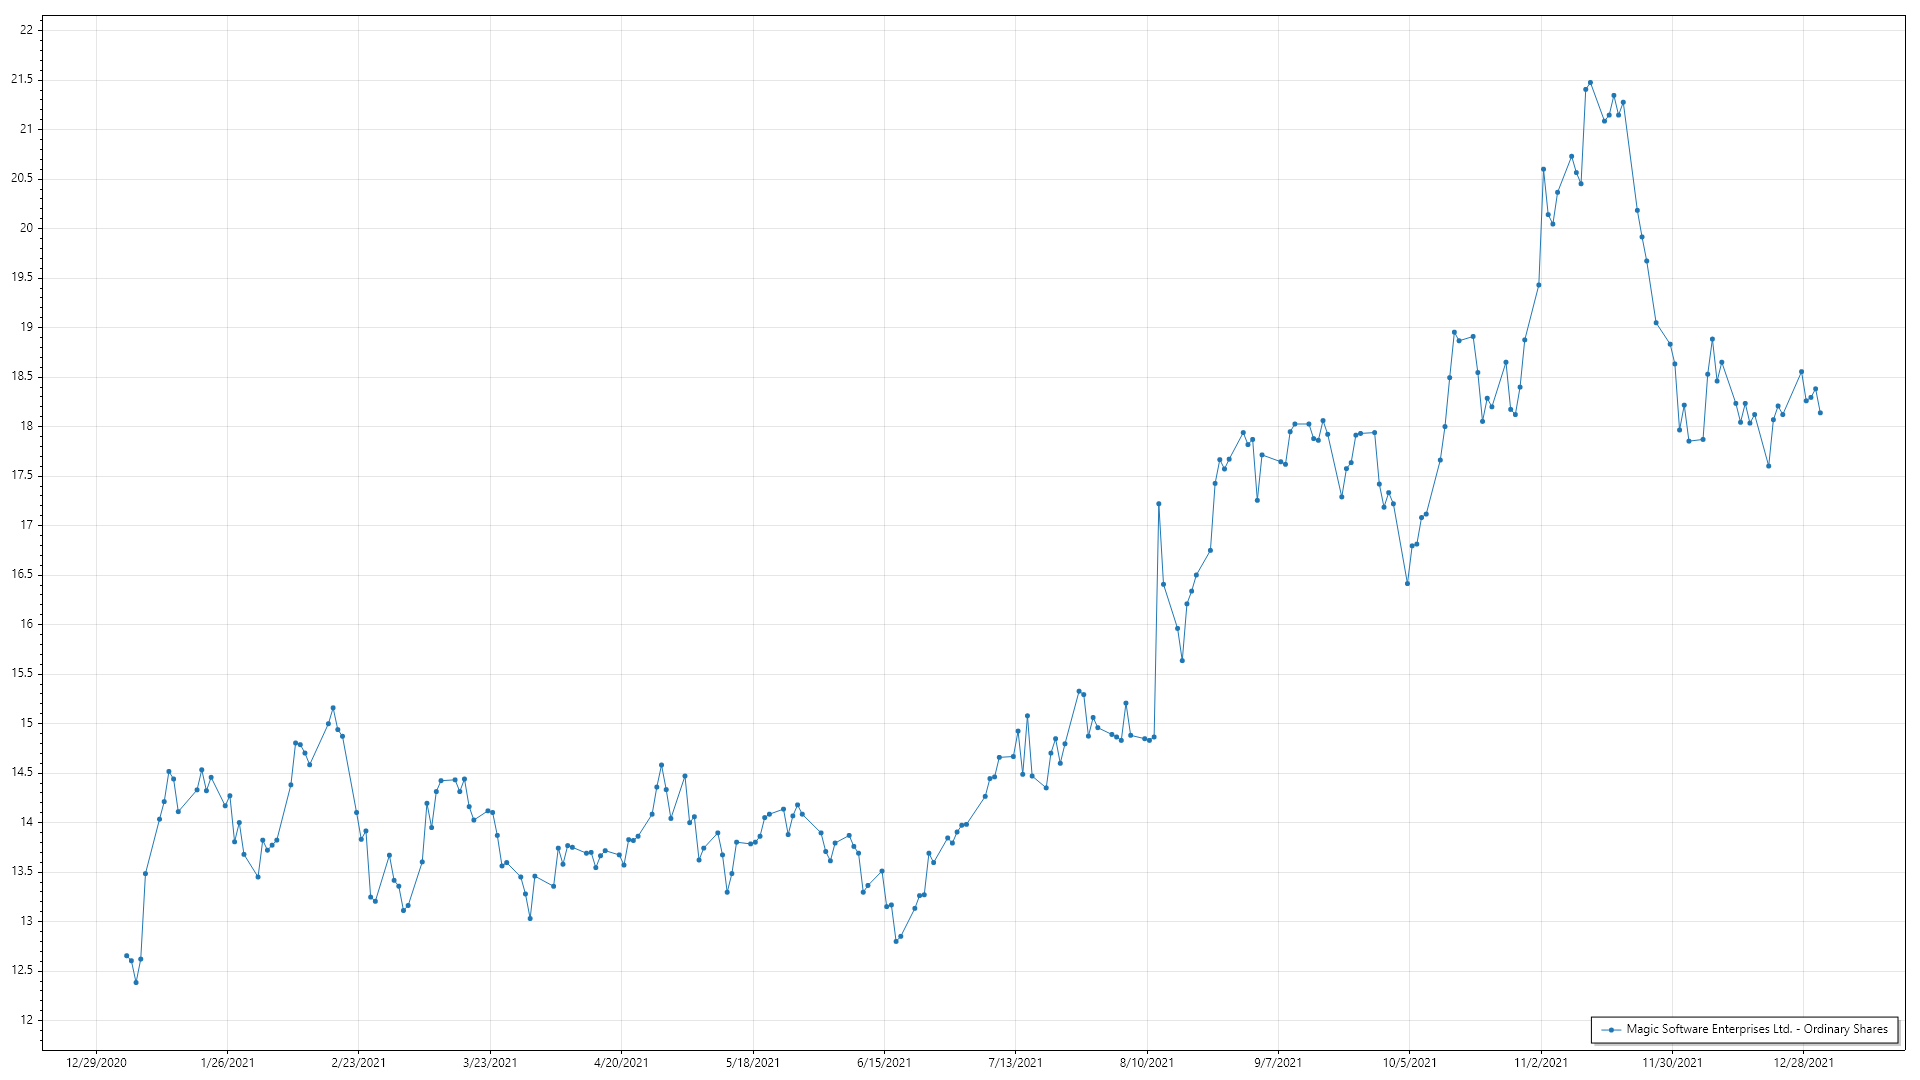Click the last data point of series
Viewport: 1920px width, 1080px height.
(x=1820, y=413)
